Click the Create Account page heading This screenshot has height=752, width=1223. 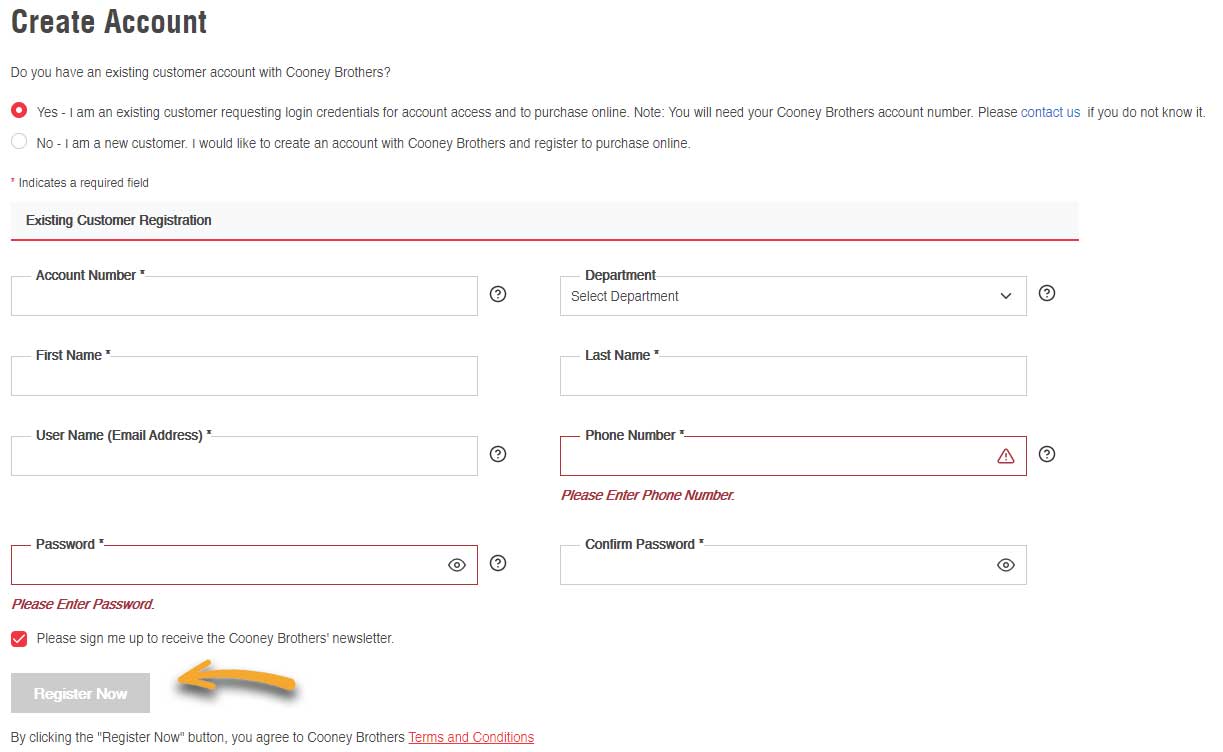coord(108,21)
